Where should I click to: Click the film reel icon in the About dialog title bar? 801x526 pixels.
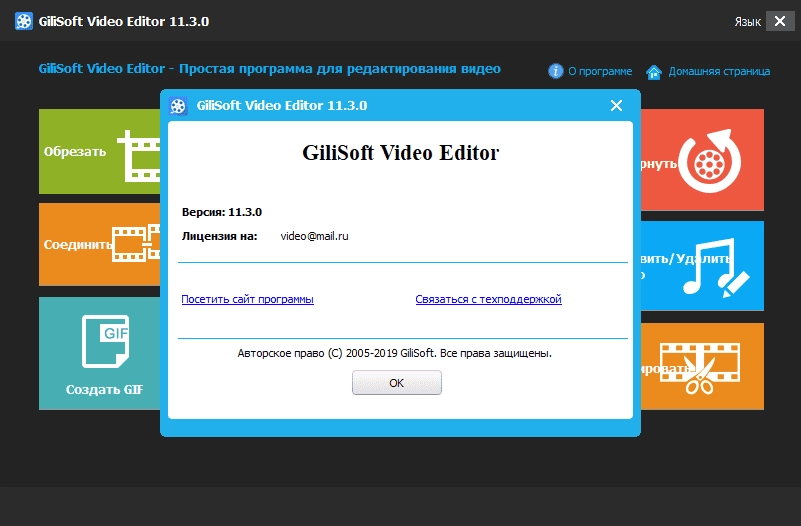pos(178,106)
